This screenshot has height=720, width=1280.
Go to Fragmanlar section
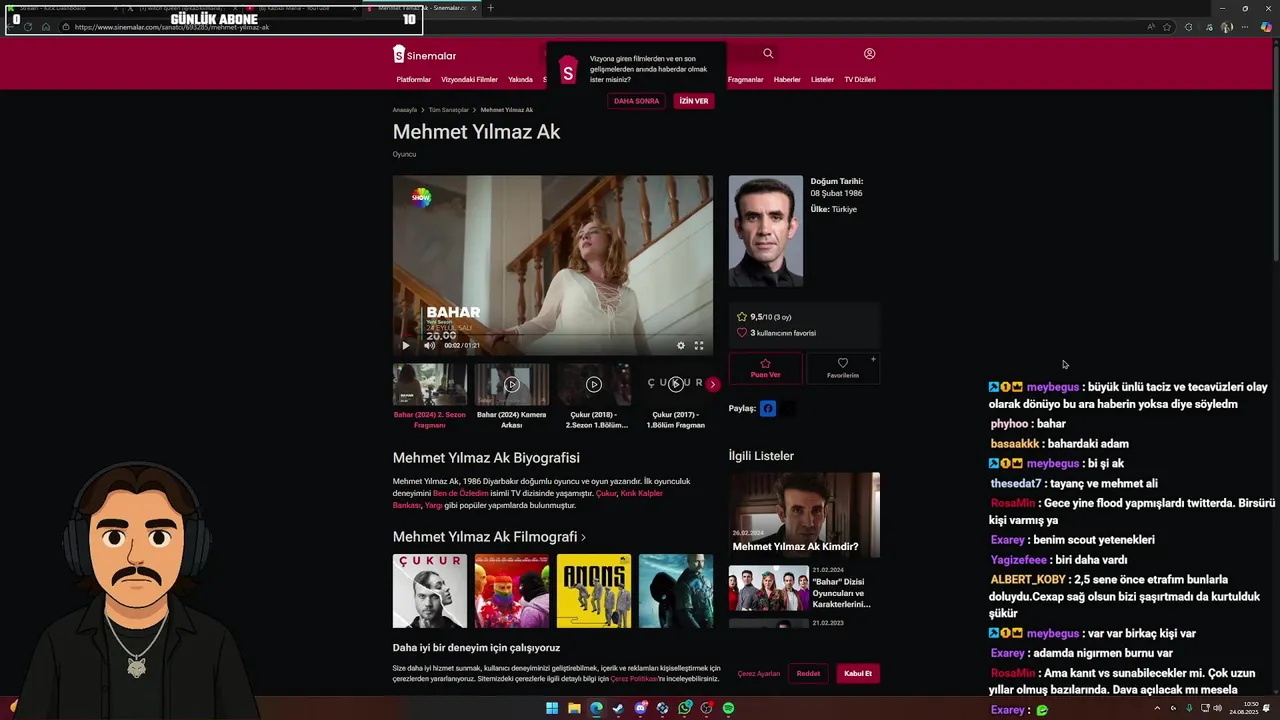click(746, 79)
